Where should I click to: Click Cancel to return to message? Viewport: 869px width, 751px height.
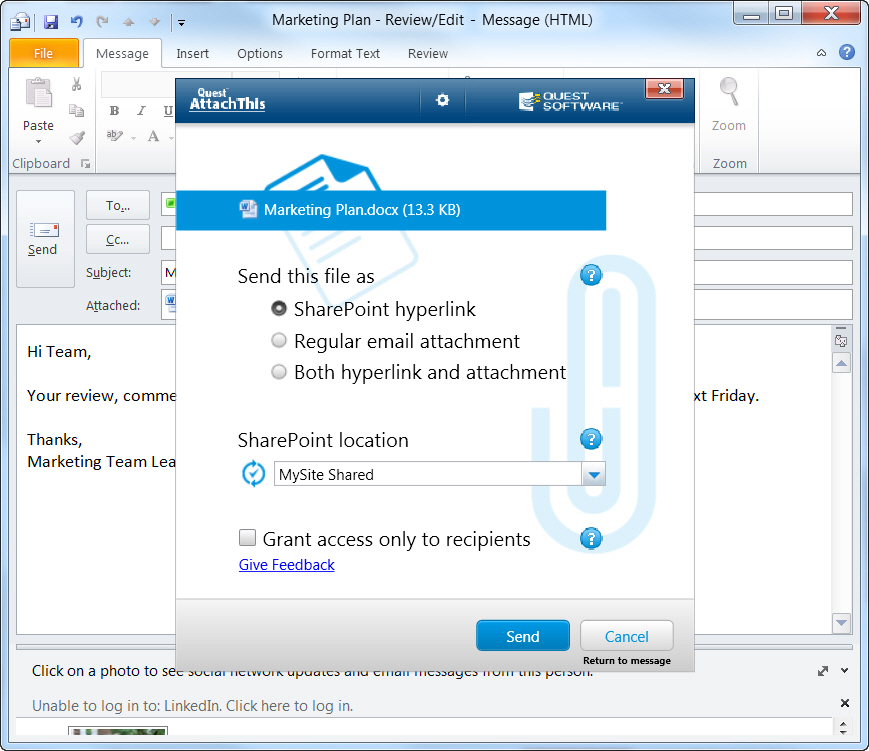pyautogui.click(x=626, y=636)
